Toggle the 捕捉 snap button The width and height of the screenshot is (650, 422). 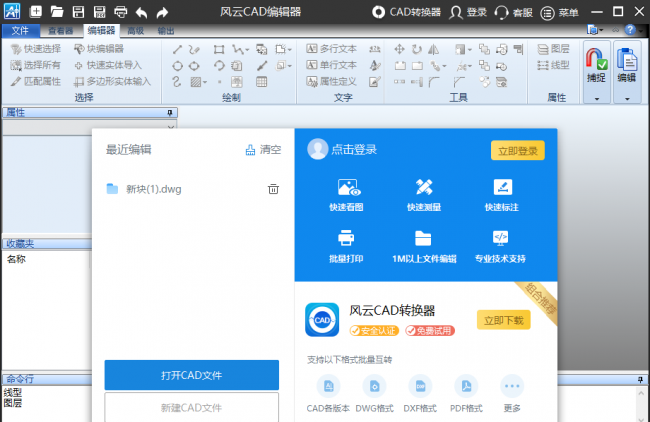pos(597,65)
